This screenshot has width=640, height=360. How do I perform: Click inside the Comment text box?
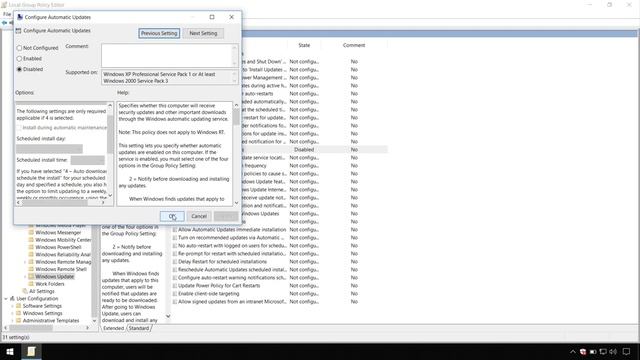point(167,55)
